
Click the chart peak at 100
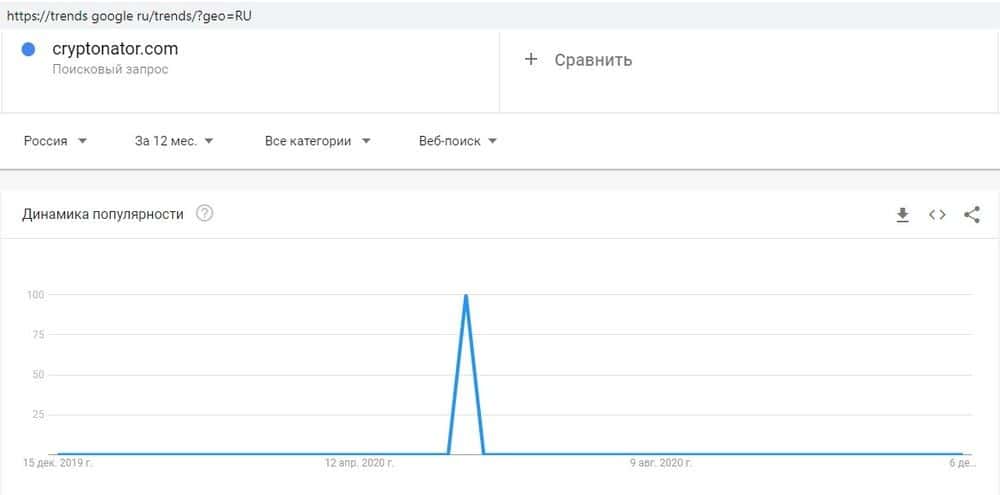point(466,296)
